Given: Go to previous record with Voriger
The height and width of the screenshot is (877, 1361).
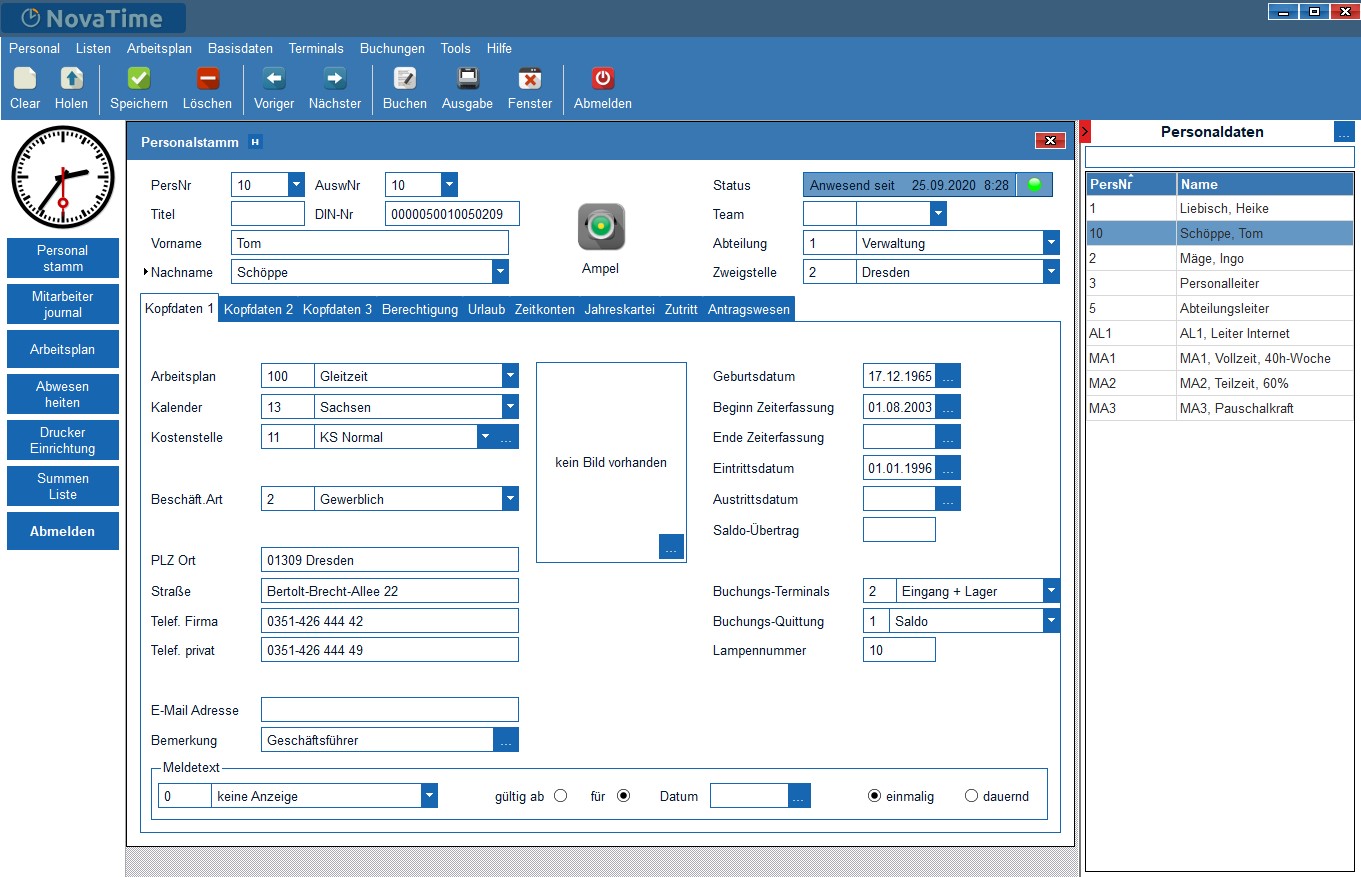Looking at the screenshot, I should (x=274, y=79).
